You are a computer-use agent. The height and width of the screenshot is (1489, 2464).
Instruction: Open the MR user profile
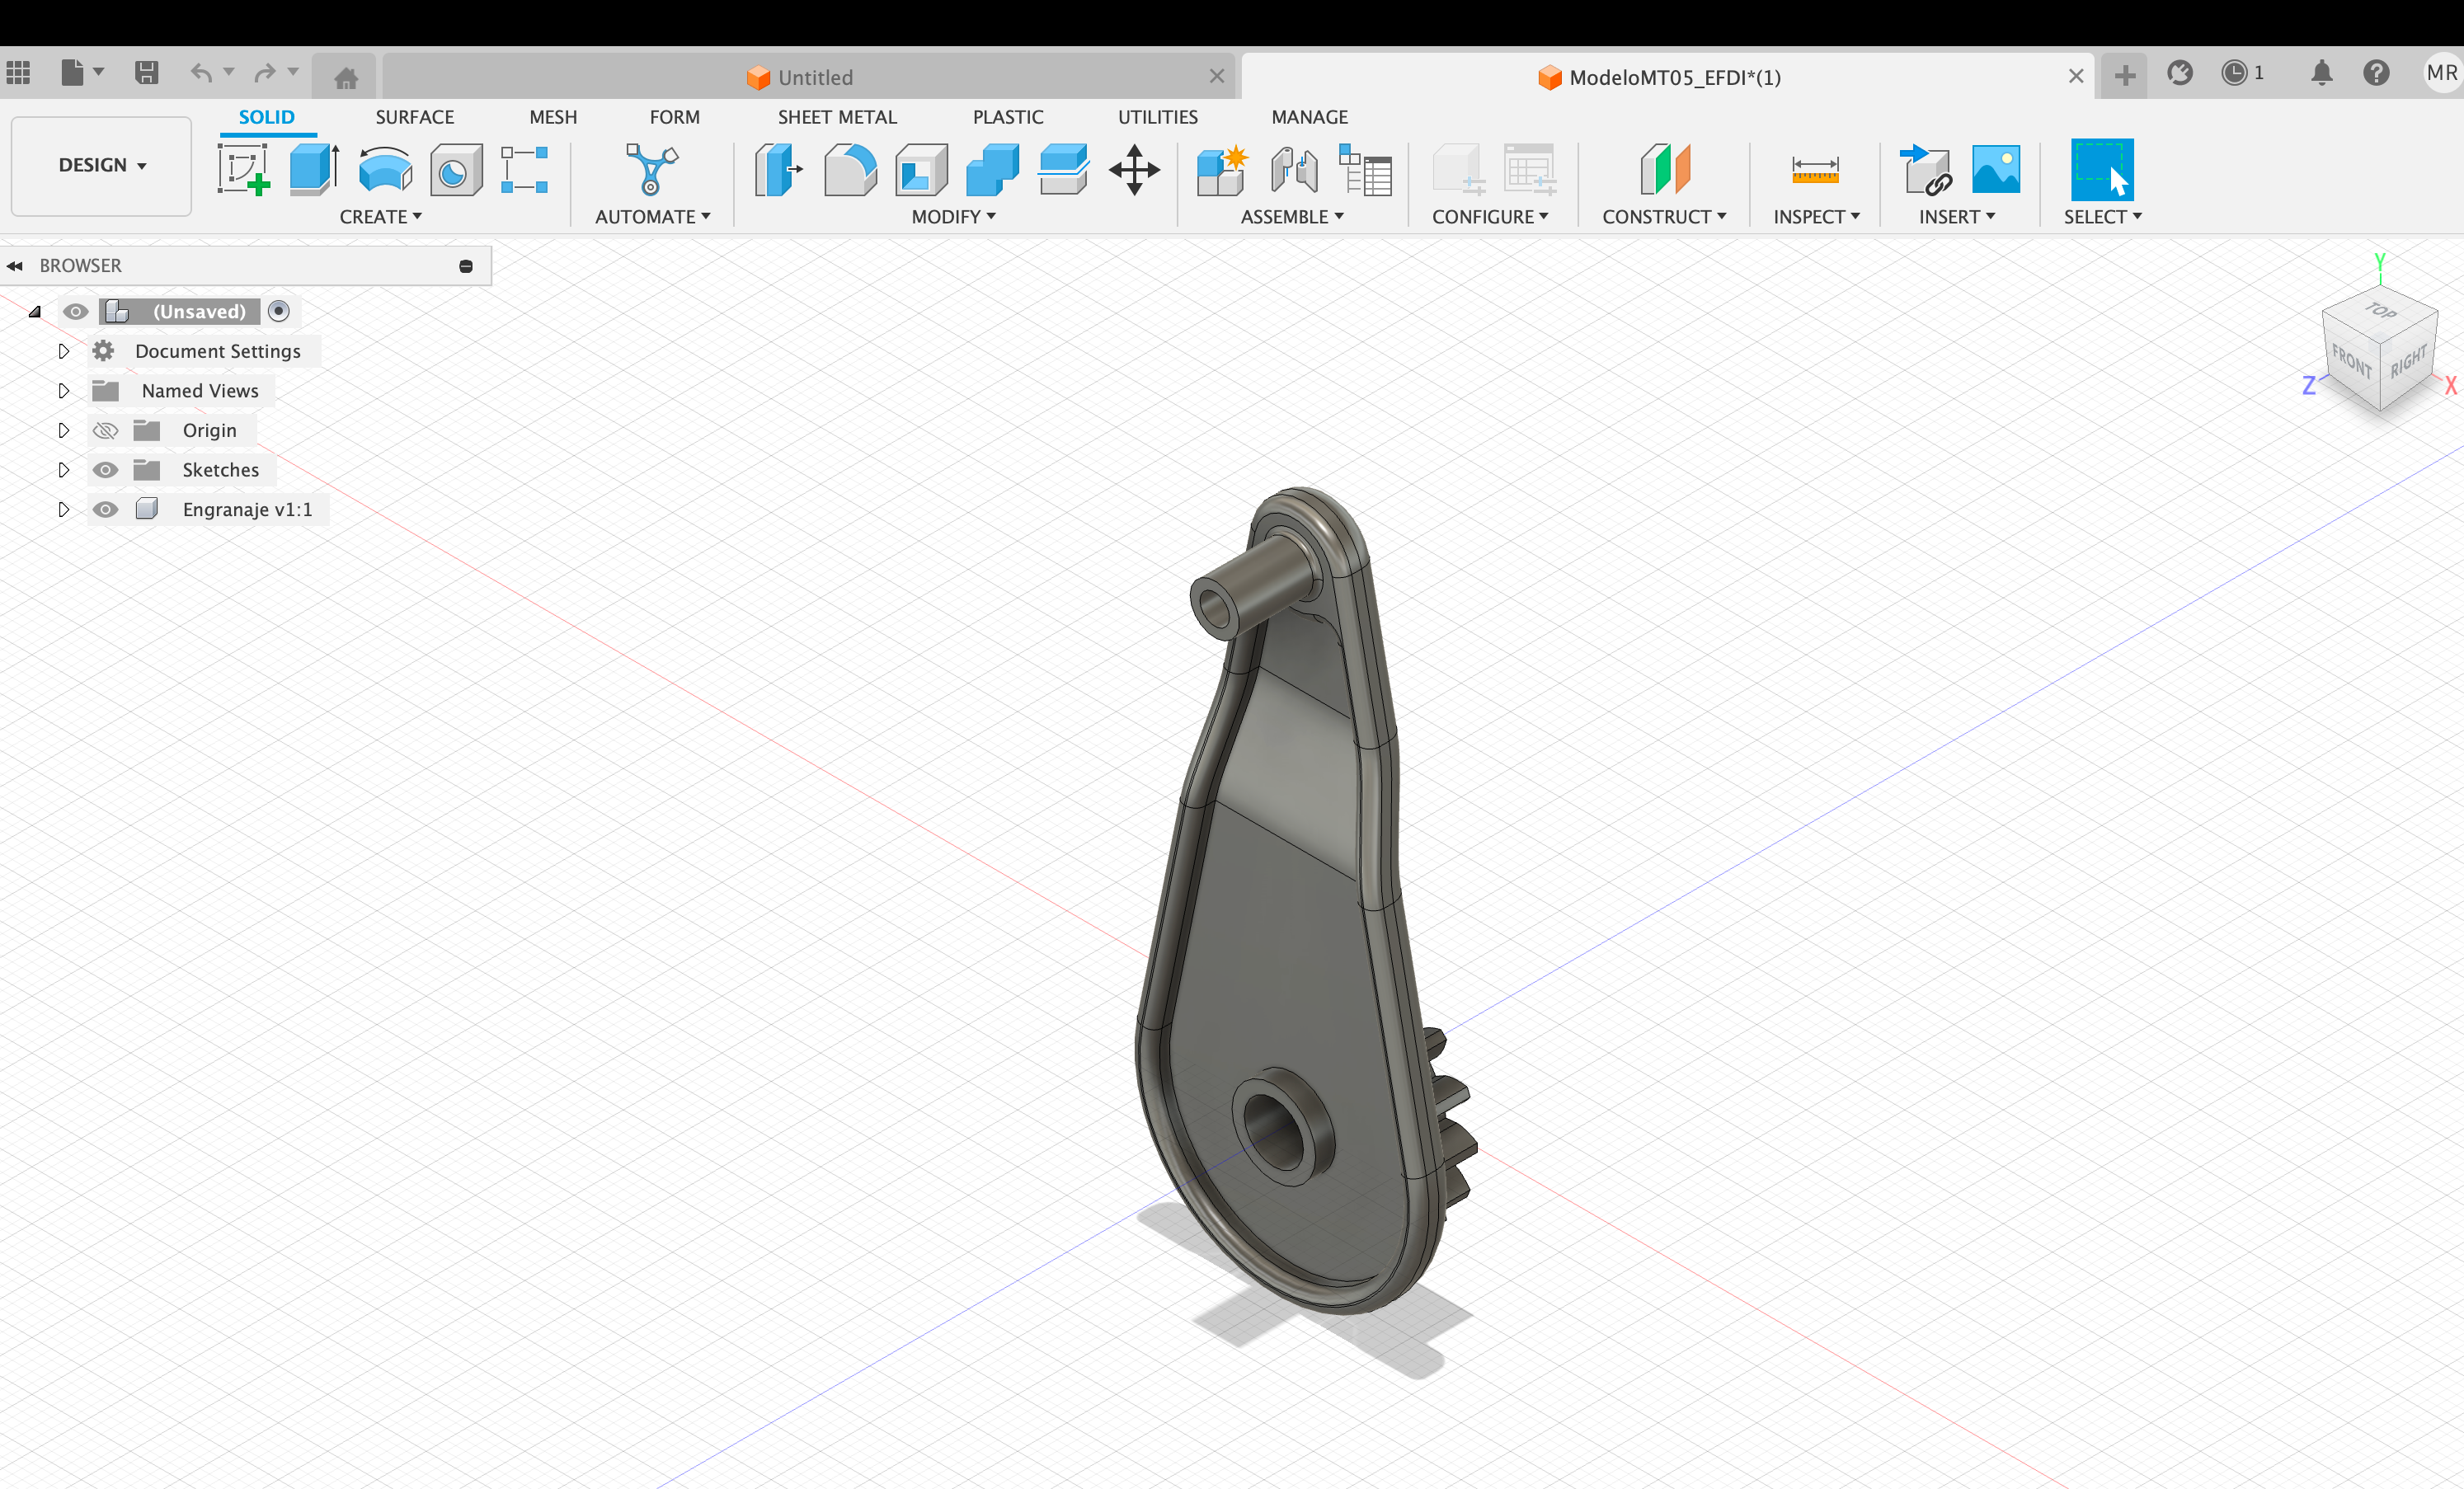click(2441, 73)
